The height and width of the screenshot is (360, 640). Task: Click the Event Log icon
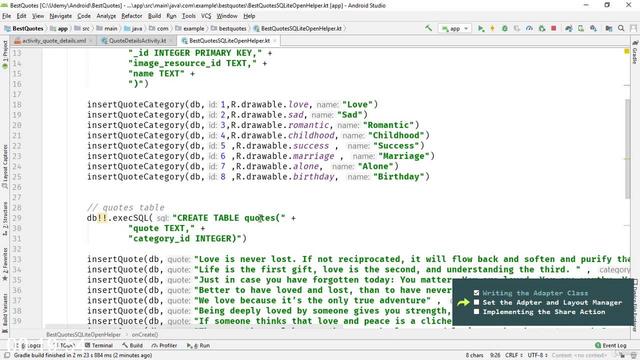[x=598, y=345]
